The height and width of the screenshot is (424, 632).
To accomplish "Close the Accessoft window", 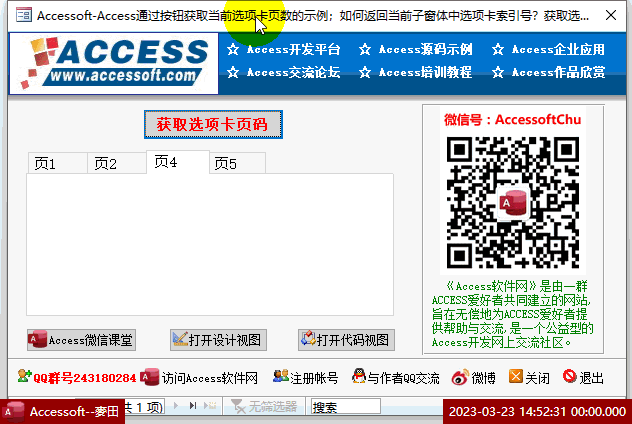I will (x=611, y=15).
